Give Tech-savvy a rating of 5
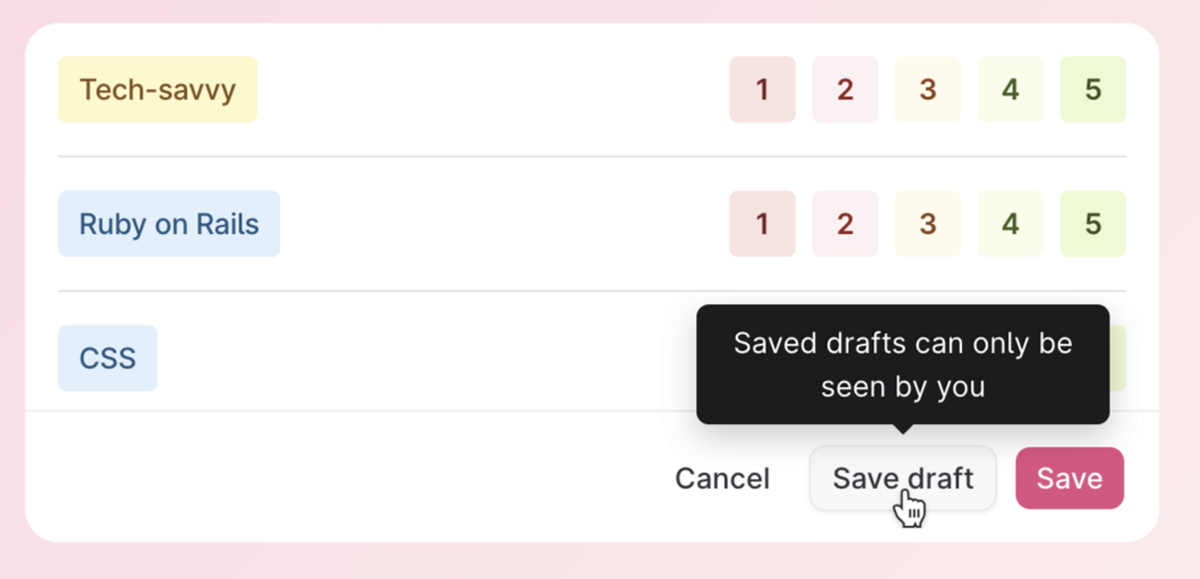The image size is (1200, 579). coord(1093,90)
